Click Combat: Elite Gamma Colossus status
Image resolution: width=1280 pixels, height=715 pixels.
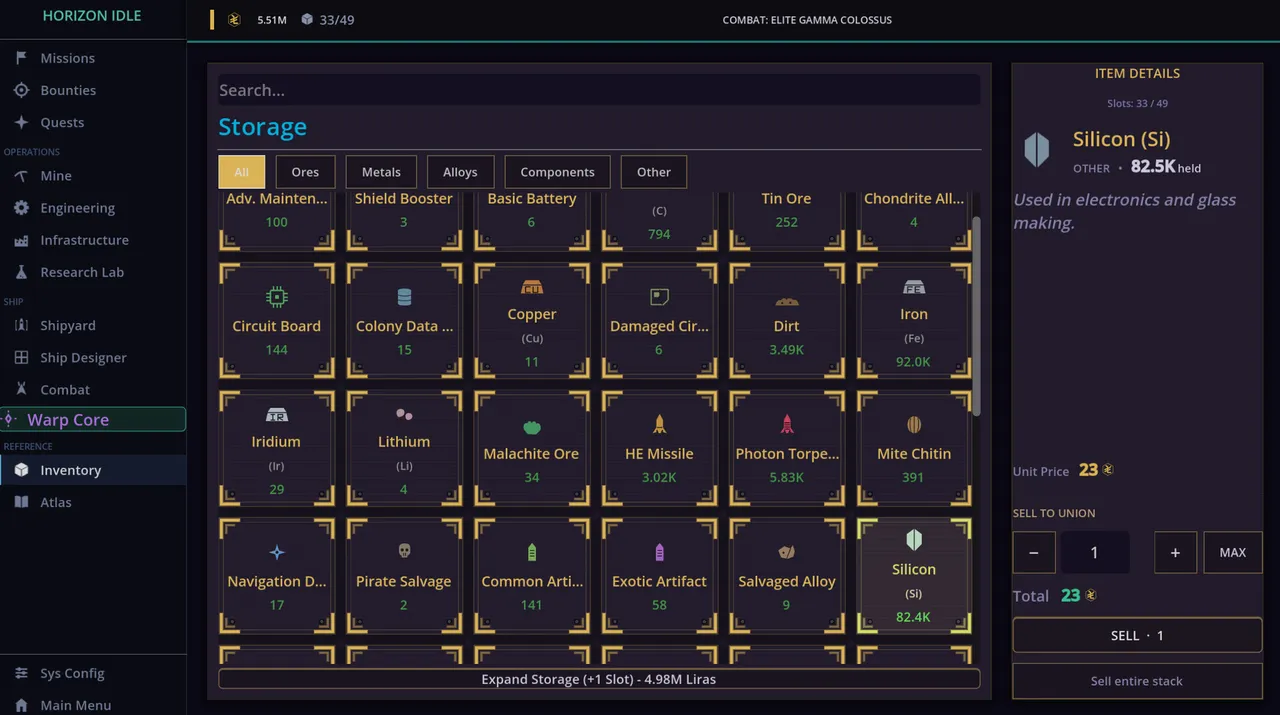807,20
